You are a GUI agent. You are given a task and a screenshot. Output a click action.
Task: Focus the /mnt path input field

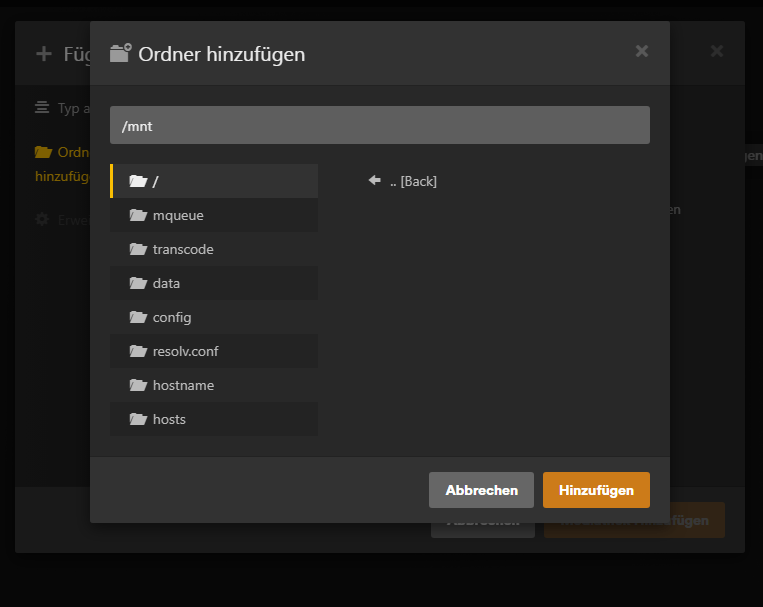[380, 125]
